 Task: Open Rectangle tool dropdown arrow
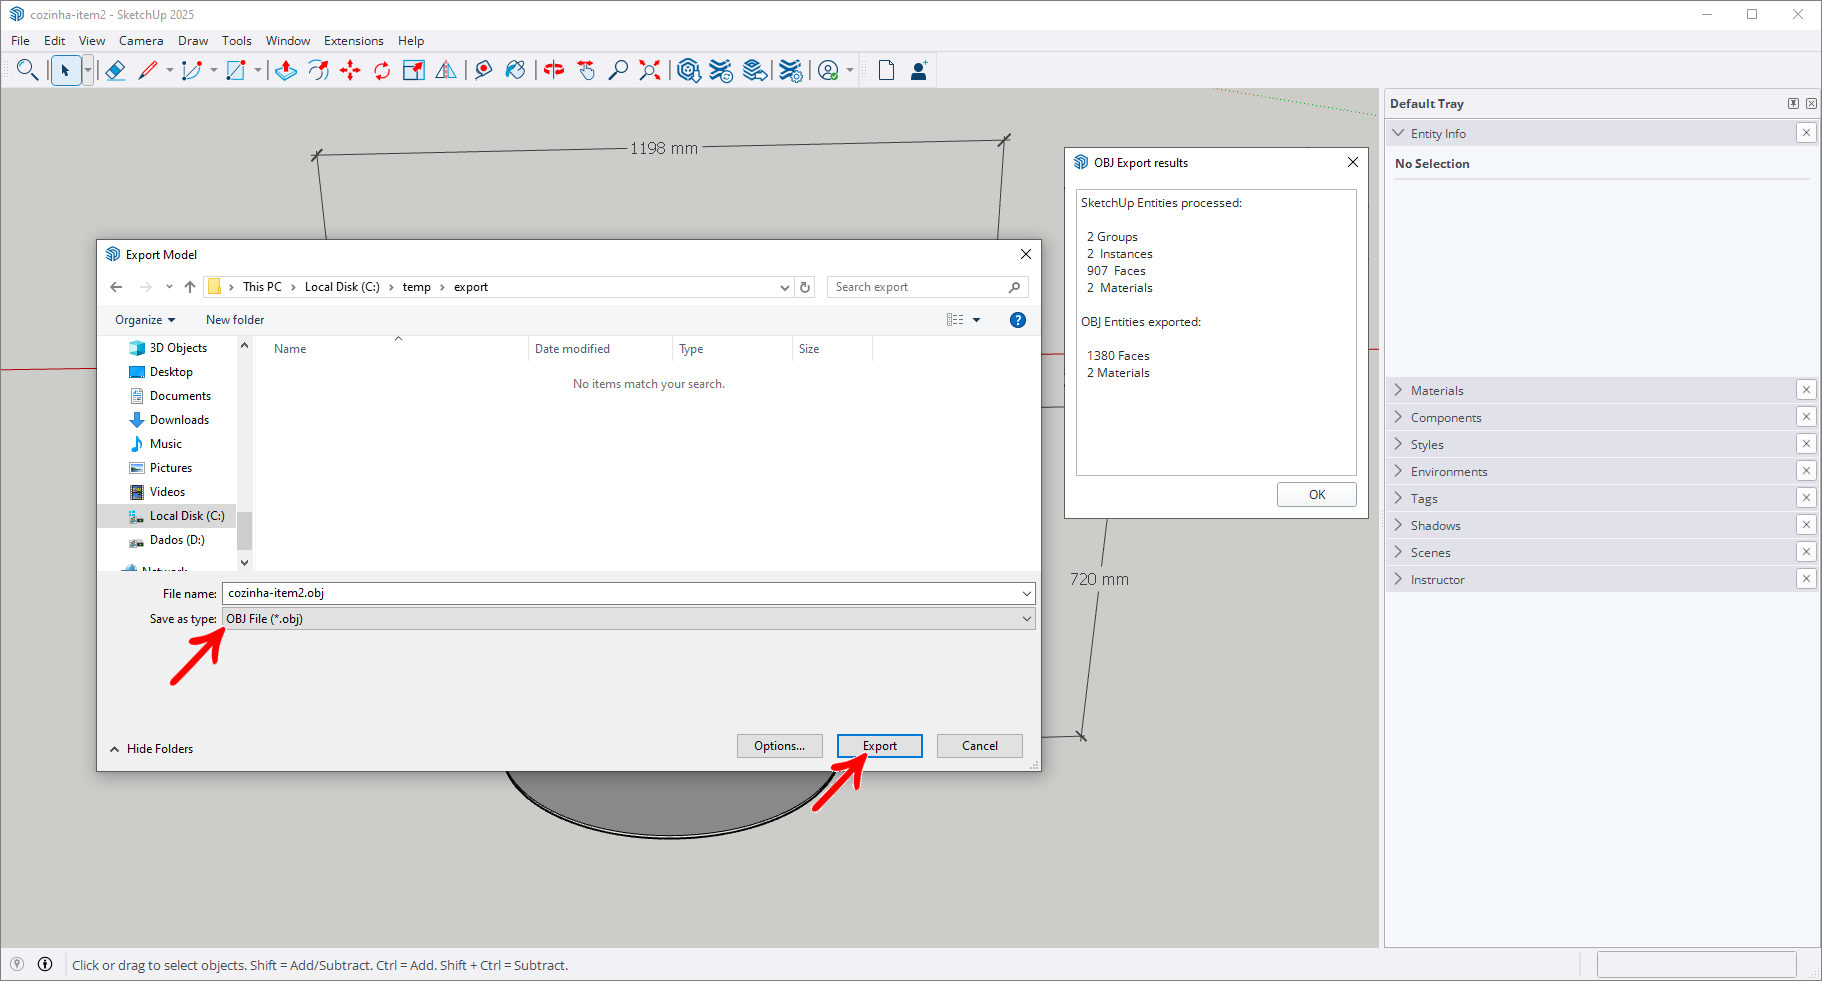click(257, 70)
